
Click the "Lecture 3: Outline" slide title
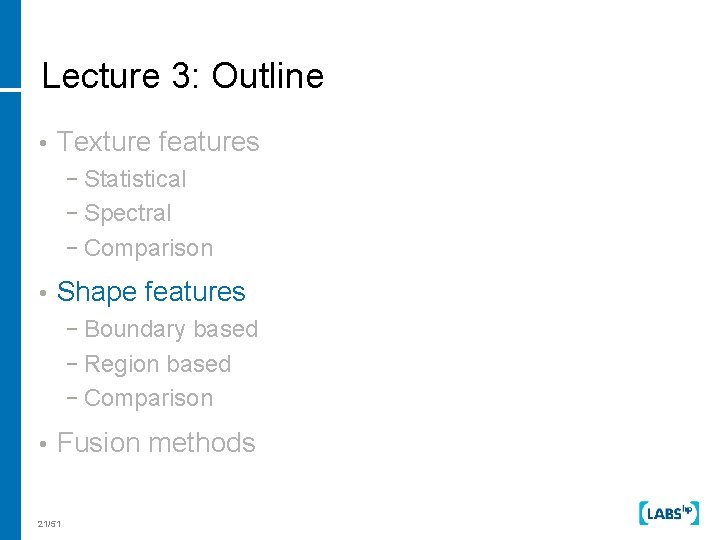183,76
